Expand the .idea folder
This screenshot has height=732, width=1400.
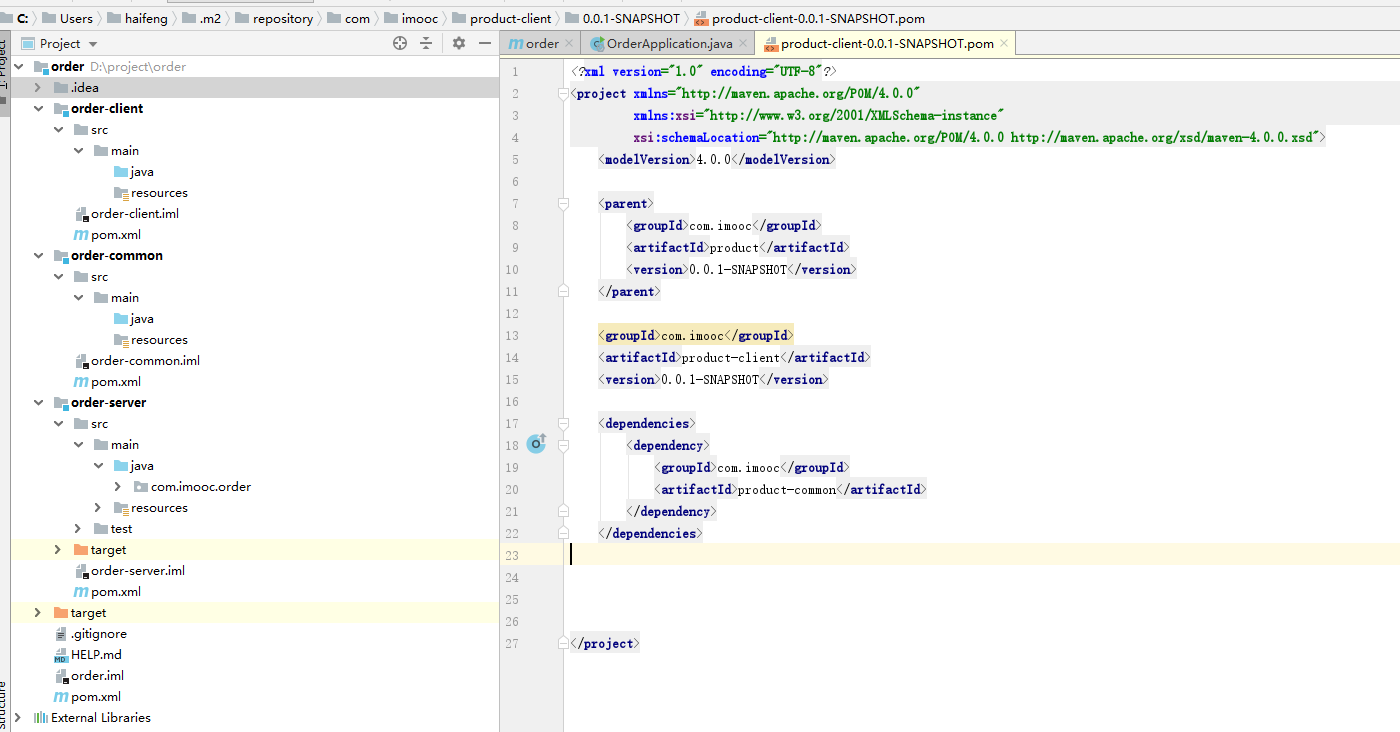(38, 88)
